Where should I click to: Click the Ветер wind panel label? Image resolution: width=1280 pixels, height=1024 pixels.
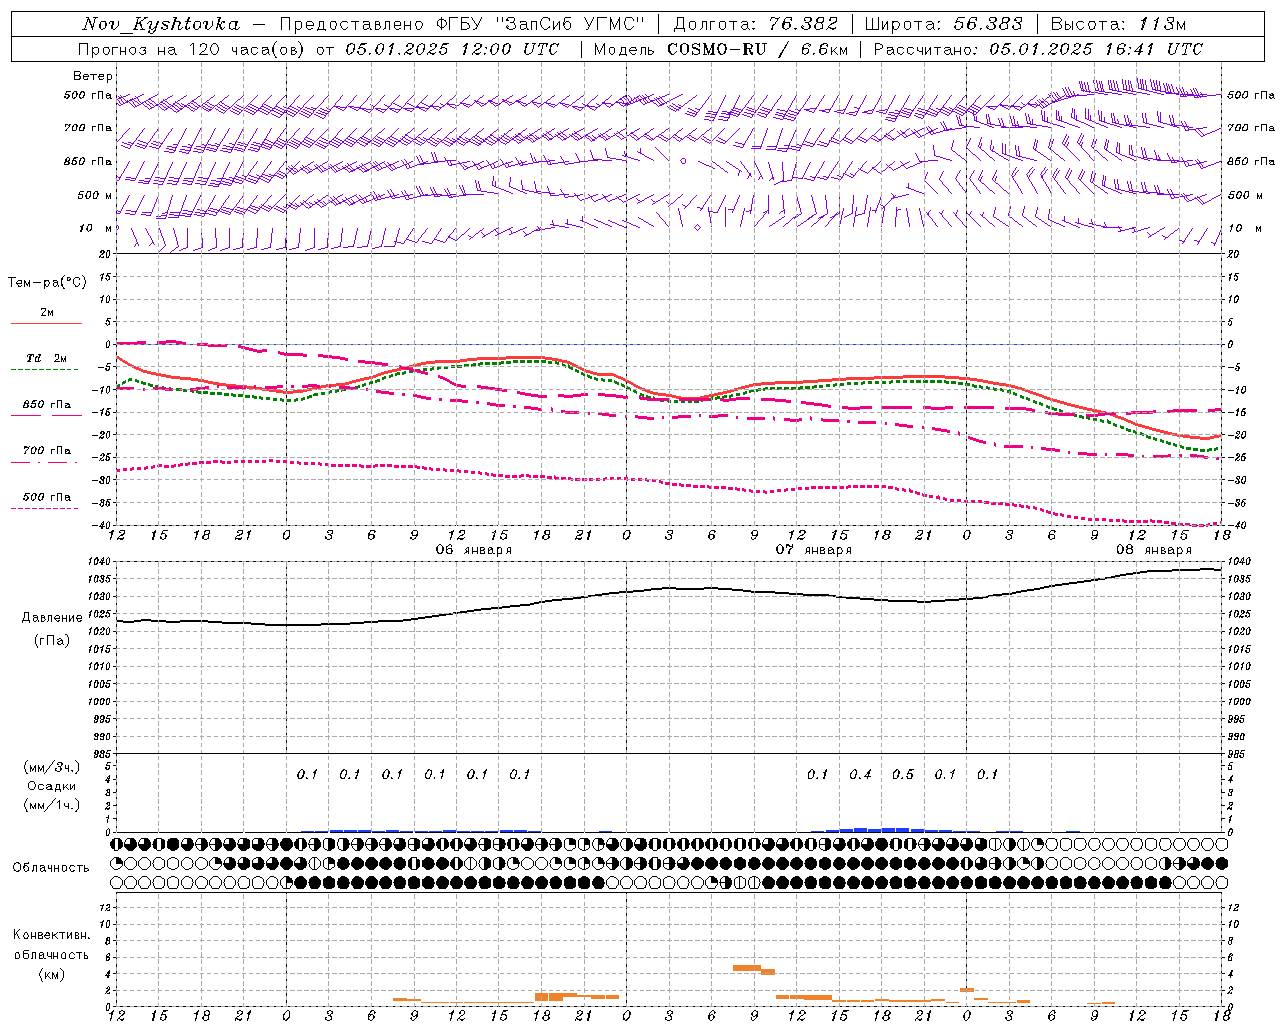[93, 76]
